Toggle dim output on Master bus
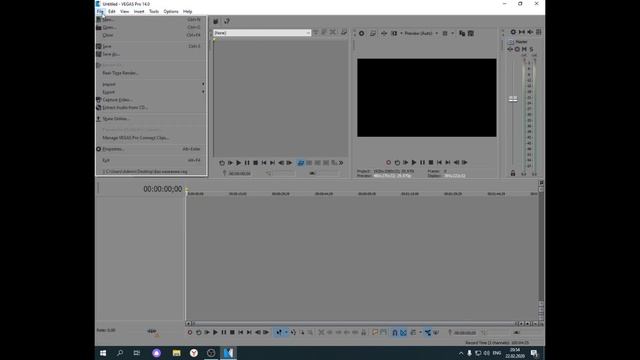Screen dimensions: 640x360 point(530,32)
